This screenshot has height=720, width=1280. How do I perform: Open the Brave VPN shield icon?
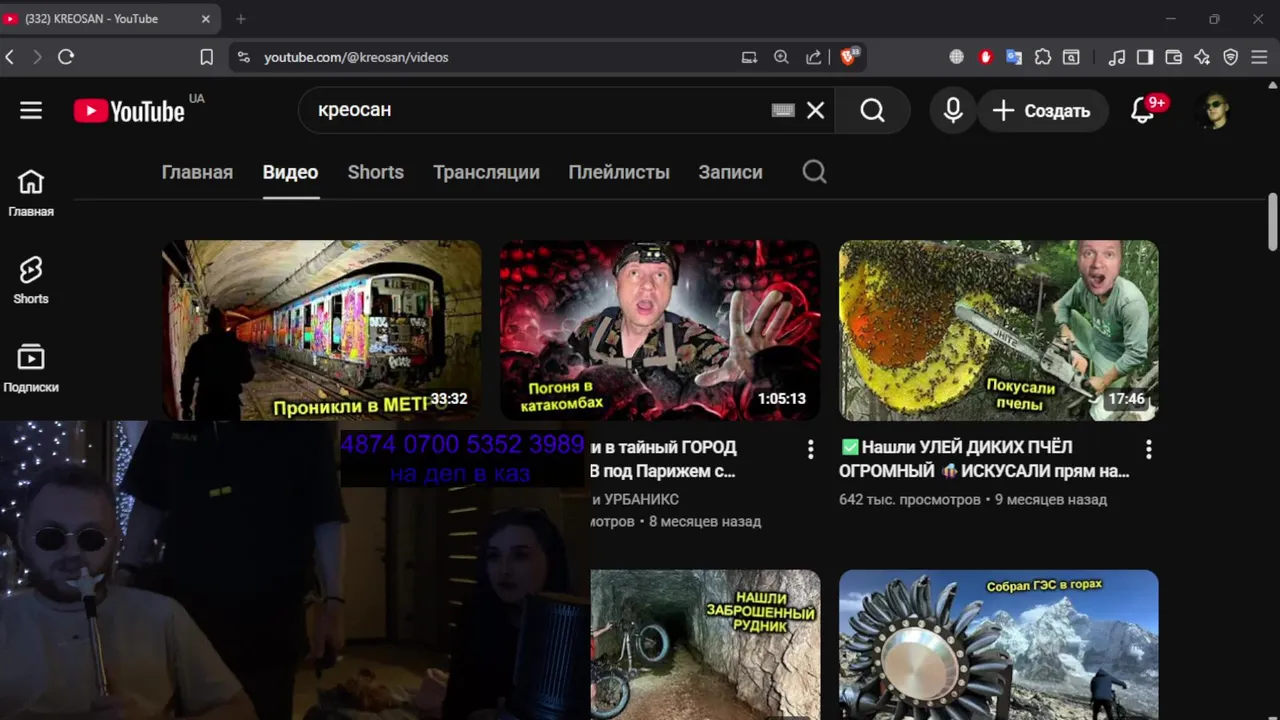click(1231, 57)
